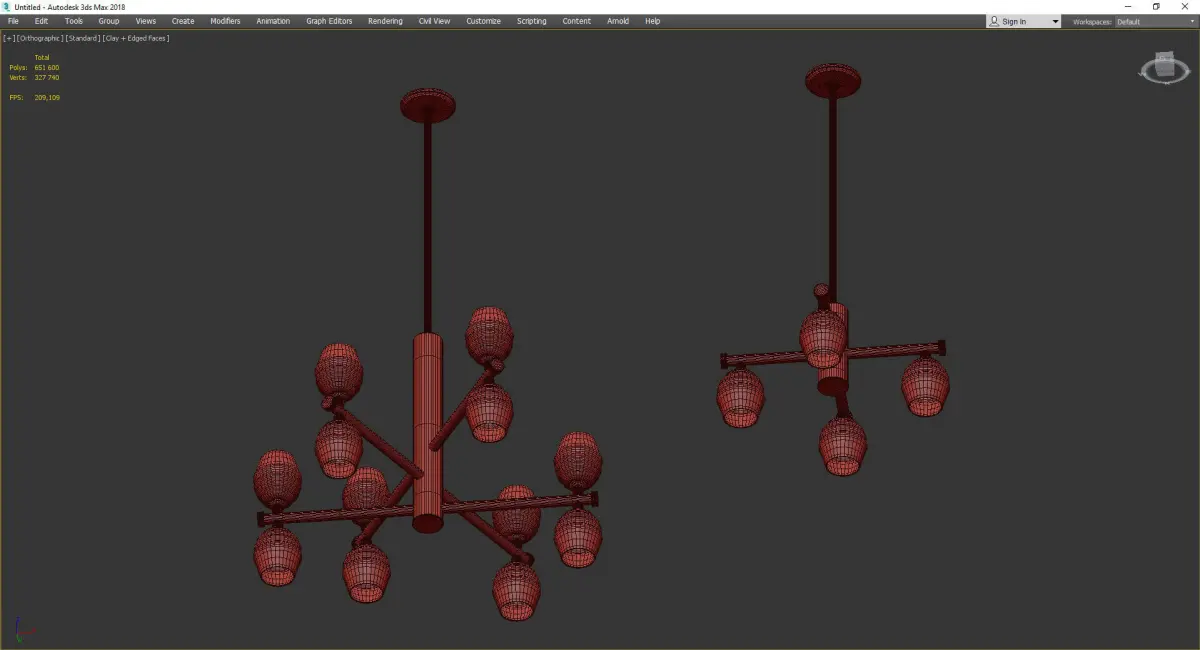This screenshot has height=650, width=1200.
Task: Click the XYZ axis tripod gizmo
Action: tap(24, 630)
